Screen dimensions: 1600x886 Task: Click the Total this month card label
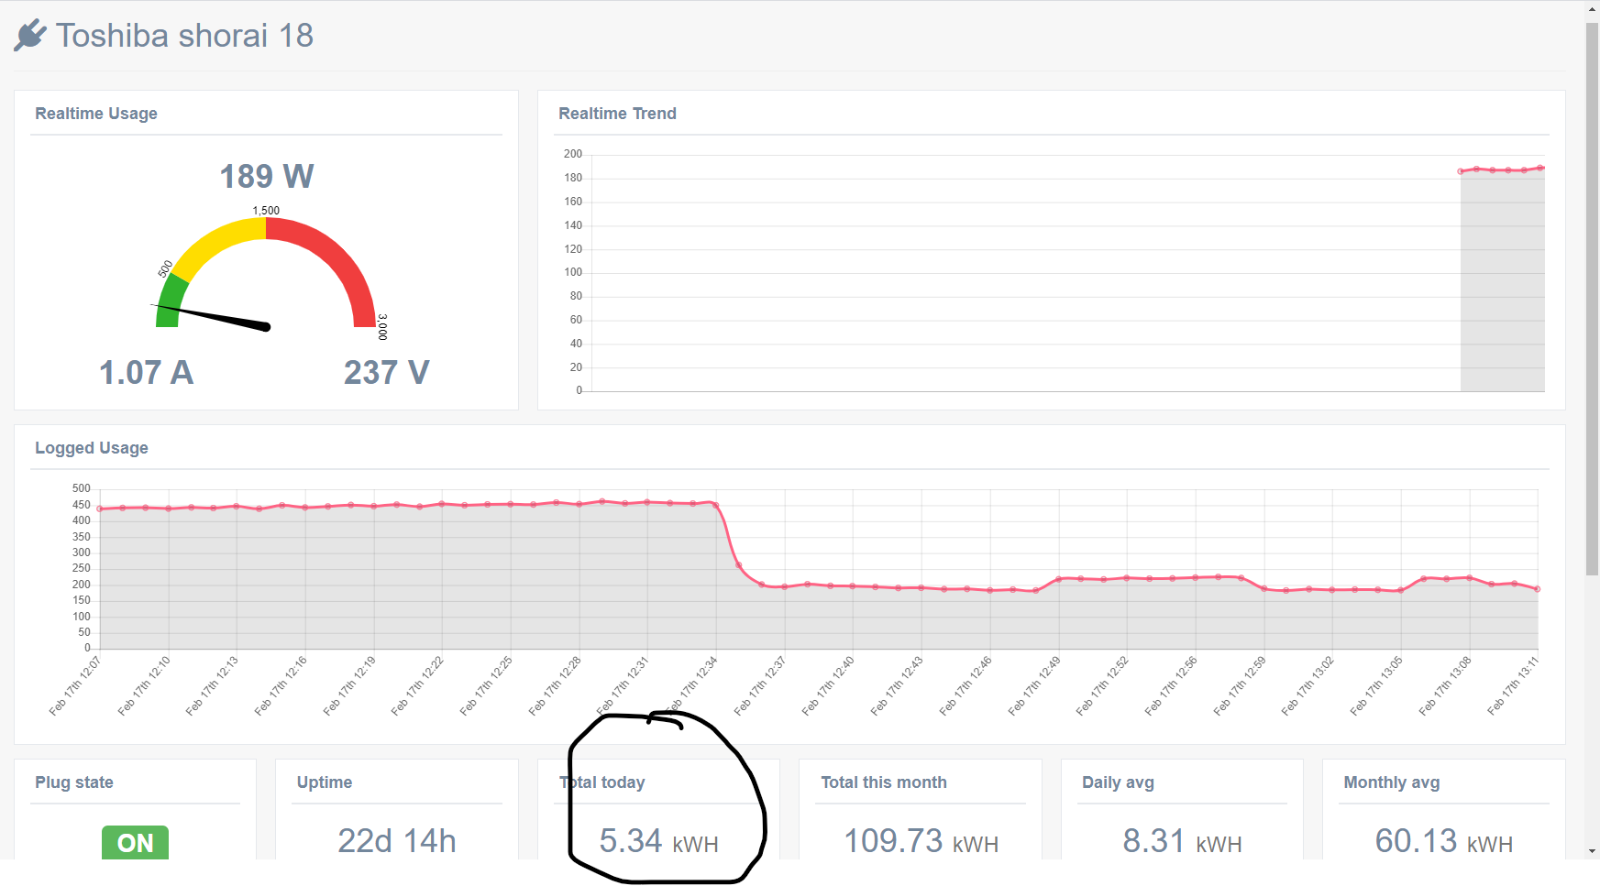pos(884,782)
